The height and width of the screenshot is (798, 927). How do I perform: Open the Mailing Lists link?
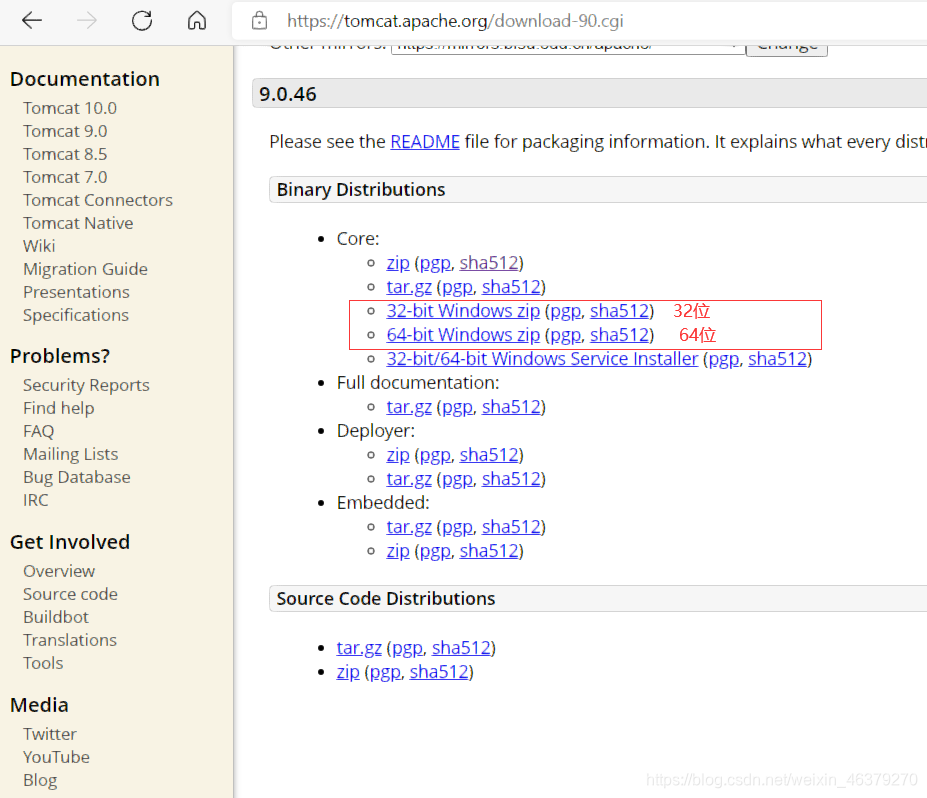70,455
